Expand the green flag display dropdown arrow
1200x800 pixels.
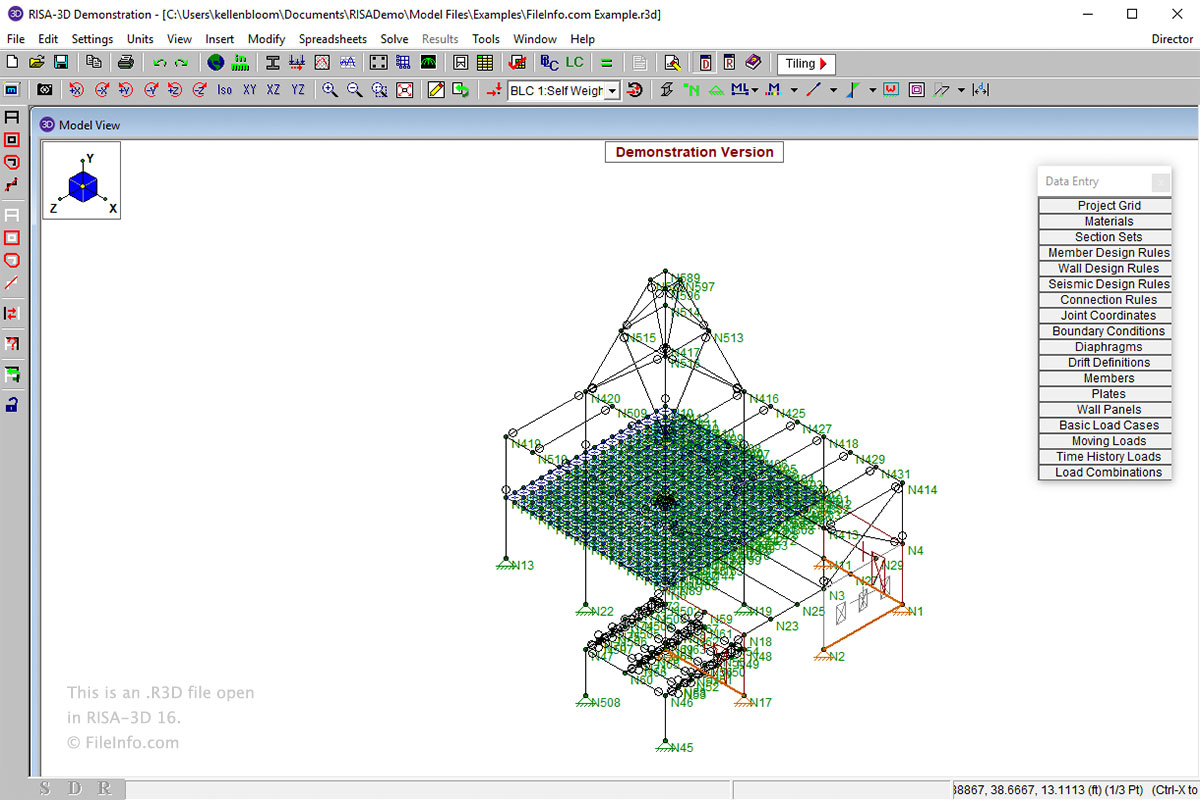[872, 90]
